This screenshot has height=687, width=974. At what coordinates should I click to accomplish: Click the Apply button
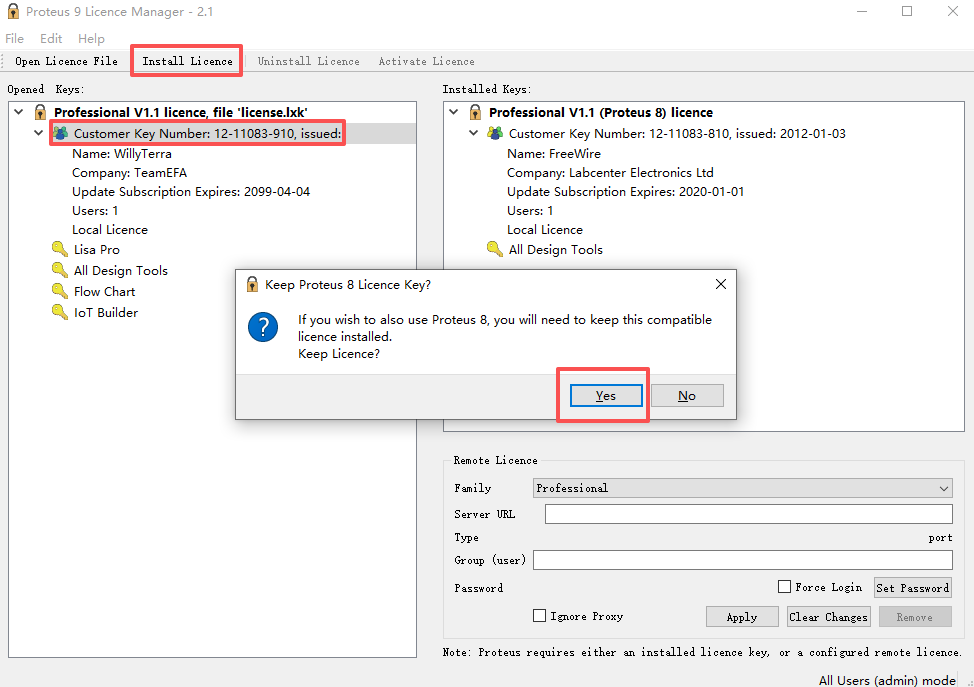(742, 617)
